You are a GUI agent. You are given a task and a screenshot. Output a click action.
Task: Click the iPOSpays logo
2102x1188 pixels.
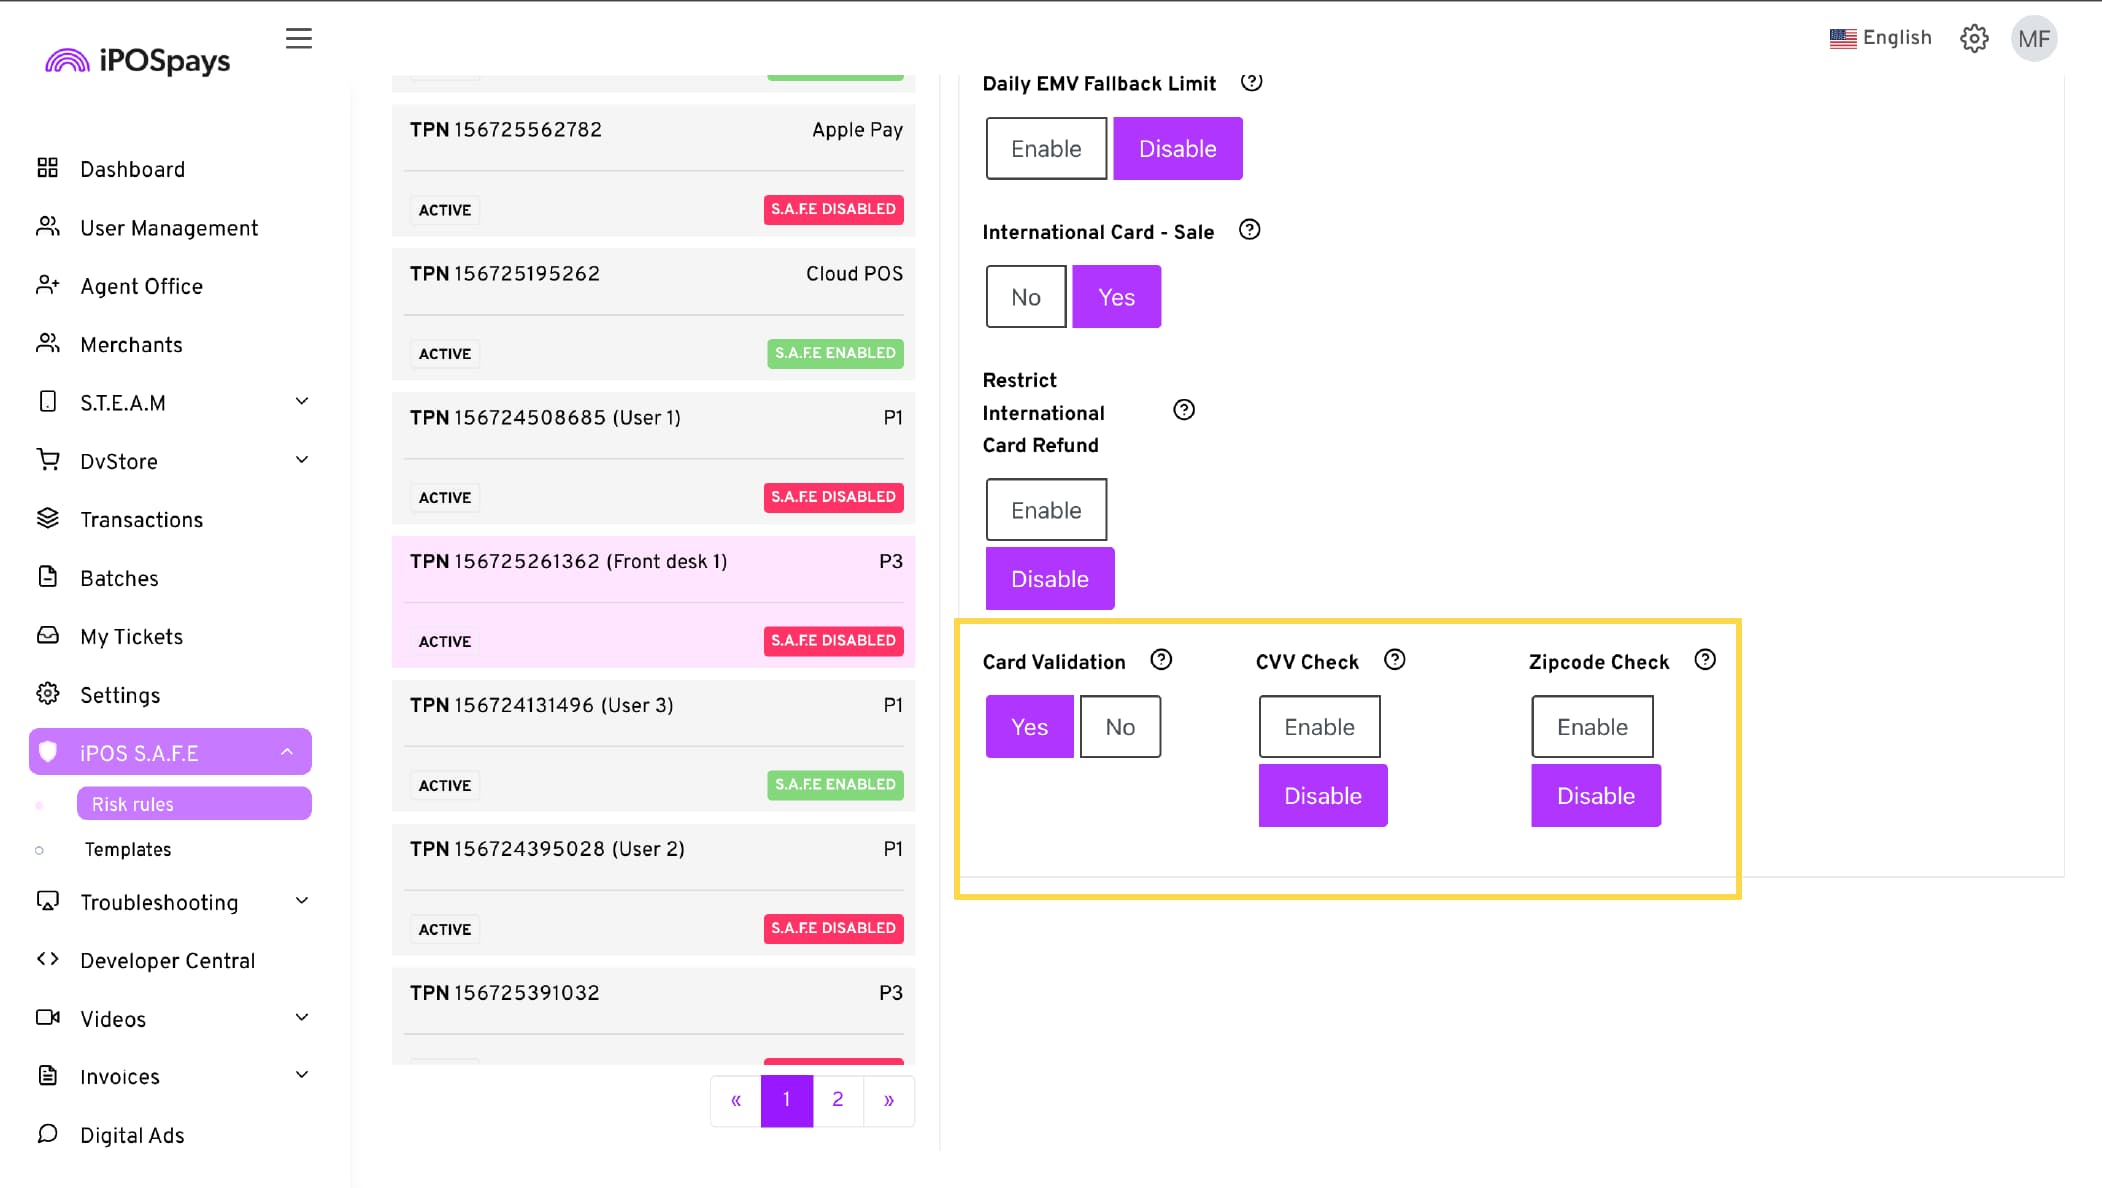[x=138, y=61]
